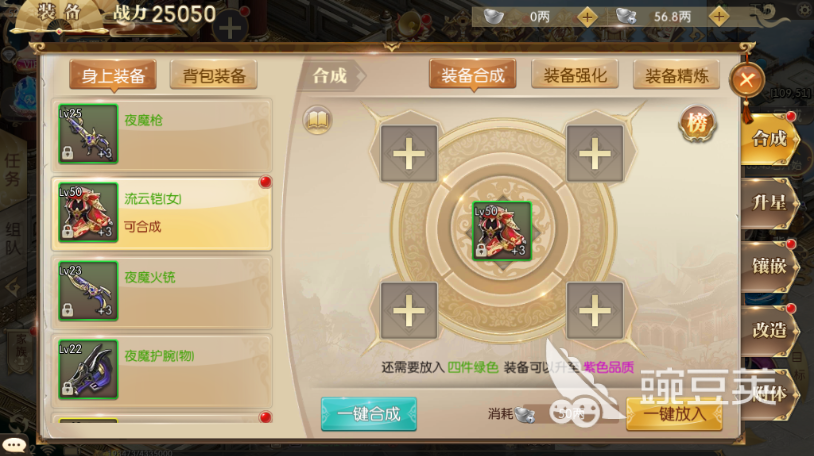
Task: Open the 装备强化 tab
Action: 575,75
